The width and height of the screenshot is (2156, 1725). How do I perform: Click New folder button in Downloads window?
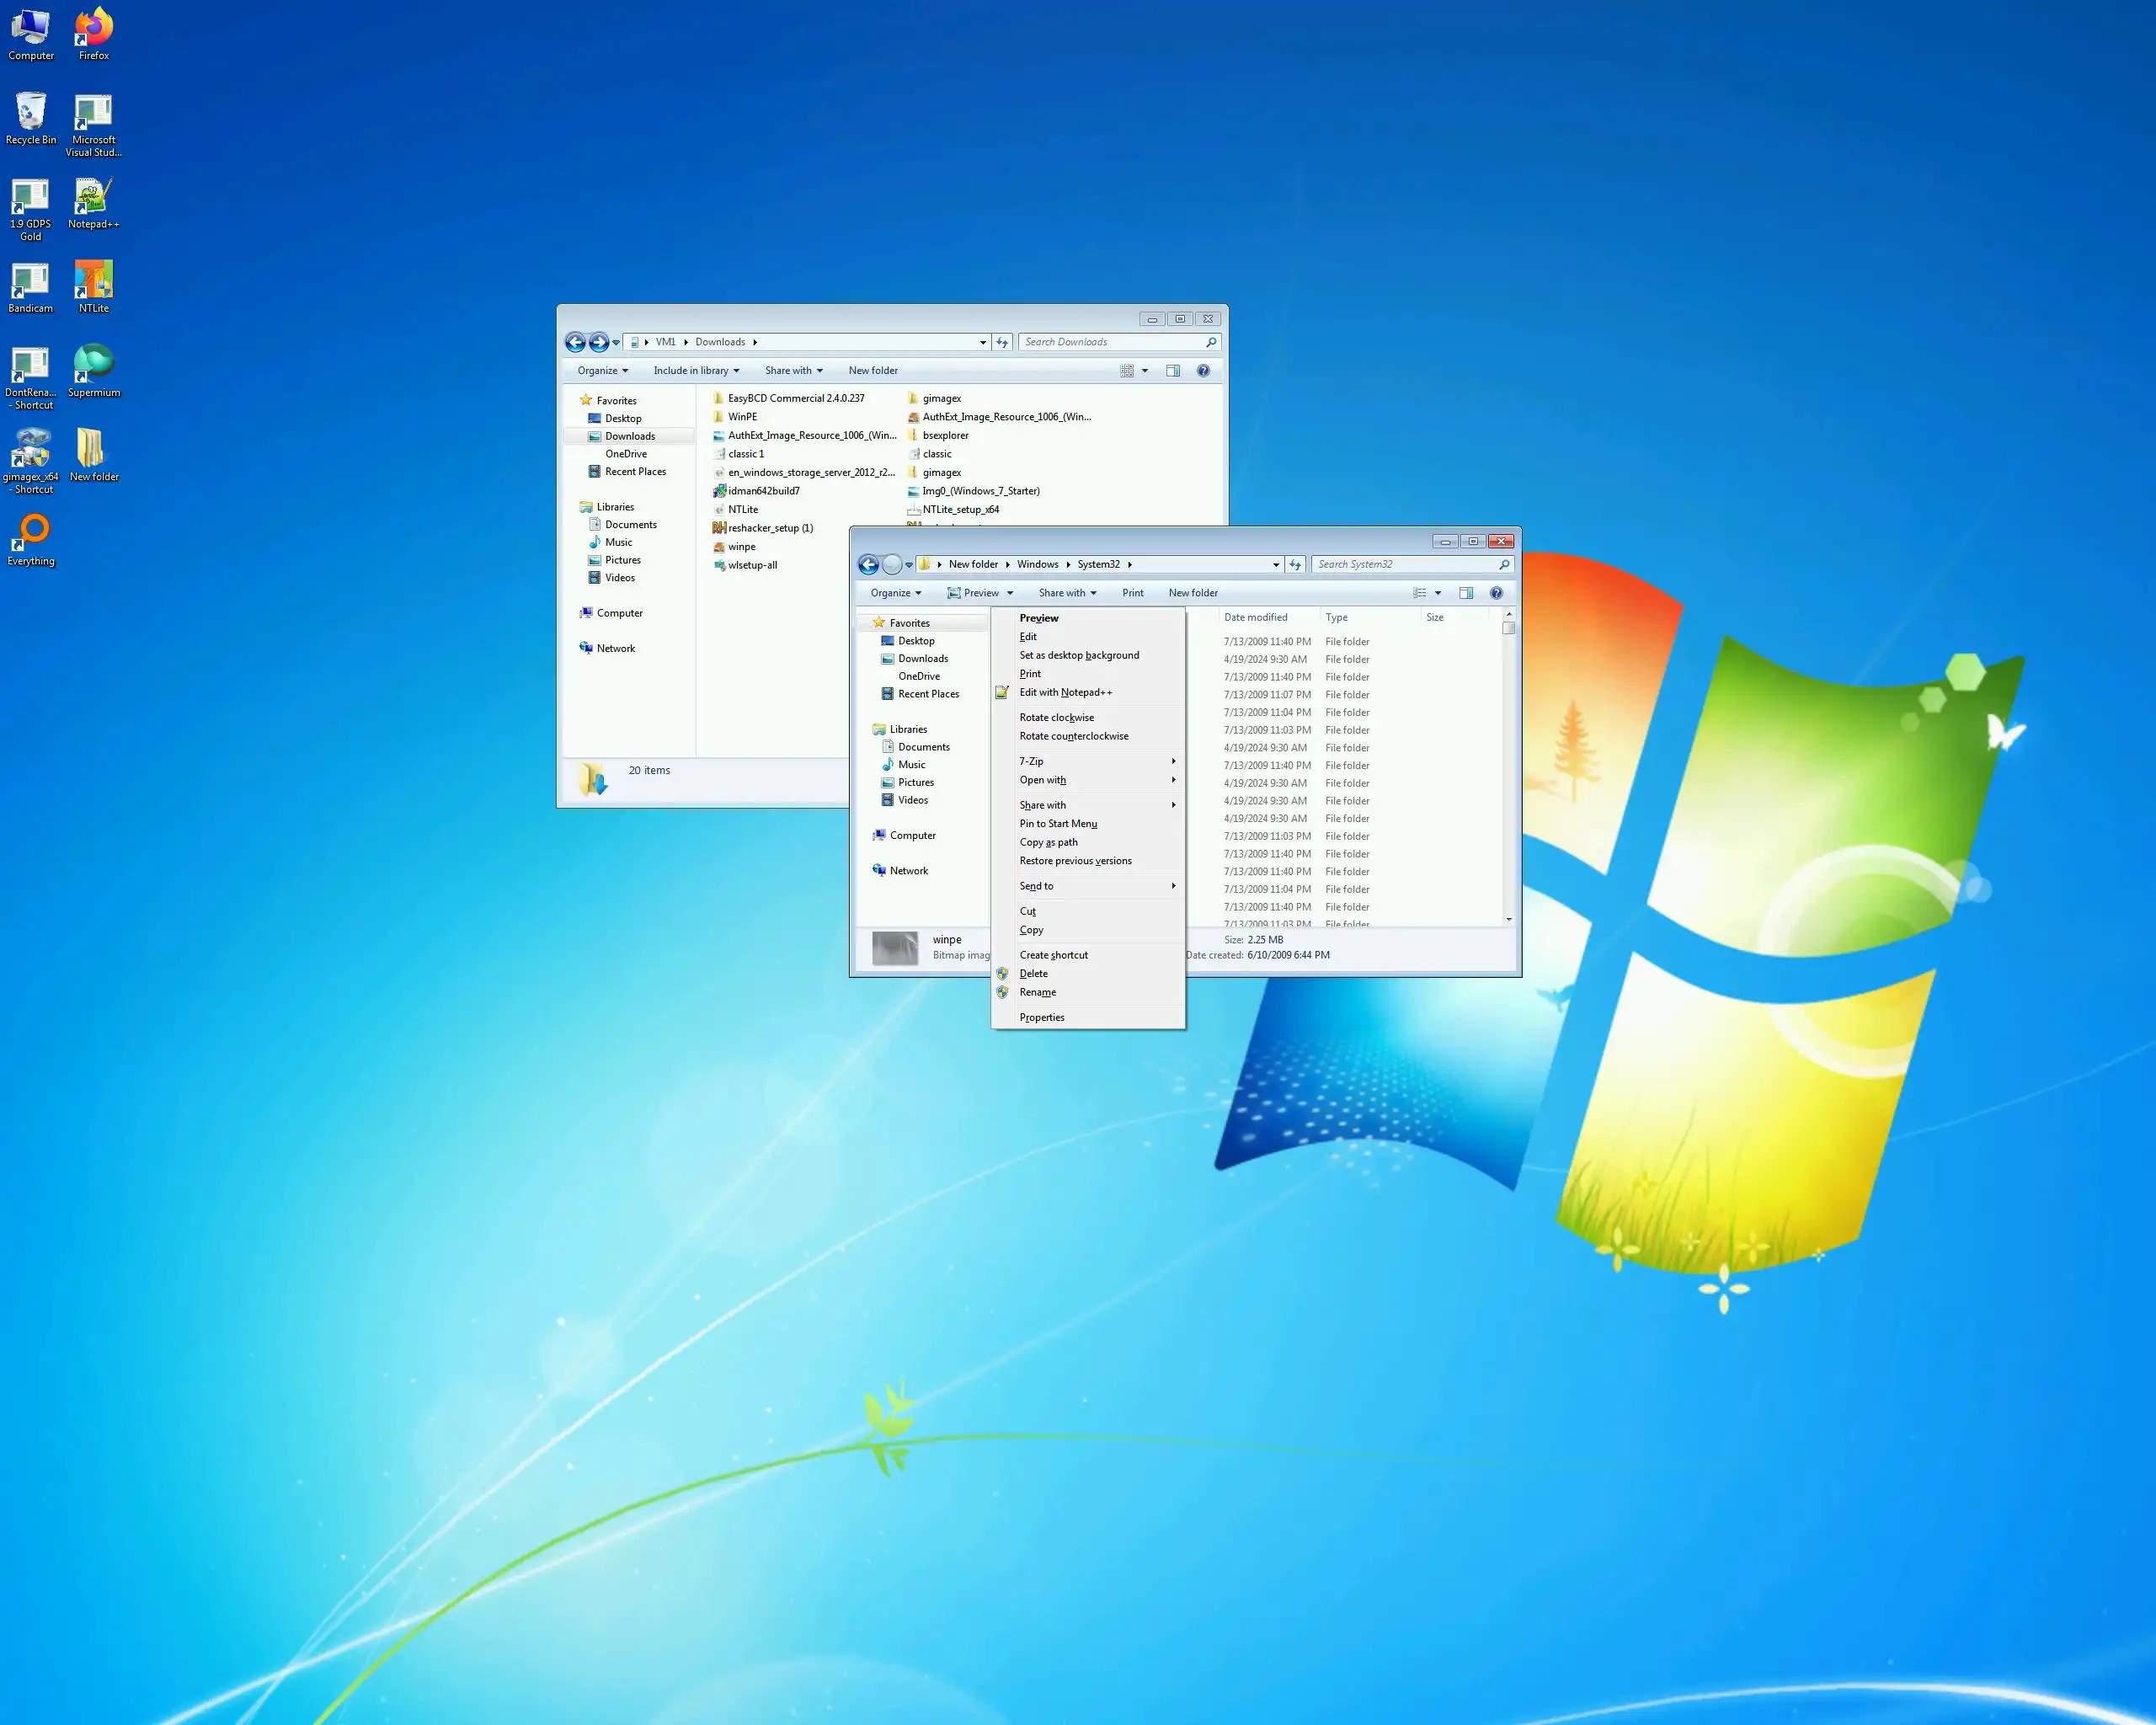tap(872, 371)
